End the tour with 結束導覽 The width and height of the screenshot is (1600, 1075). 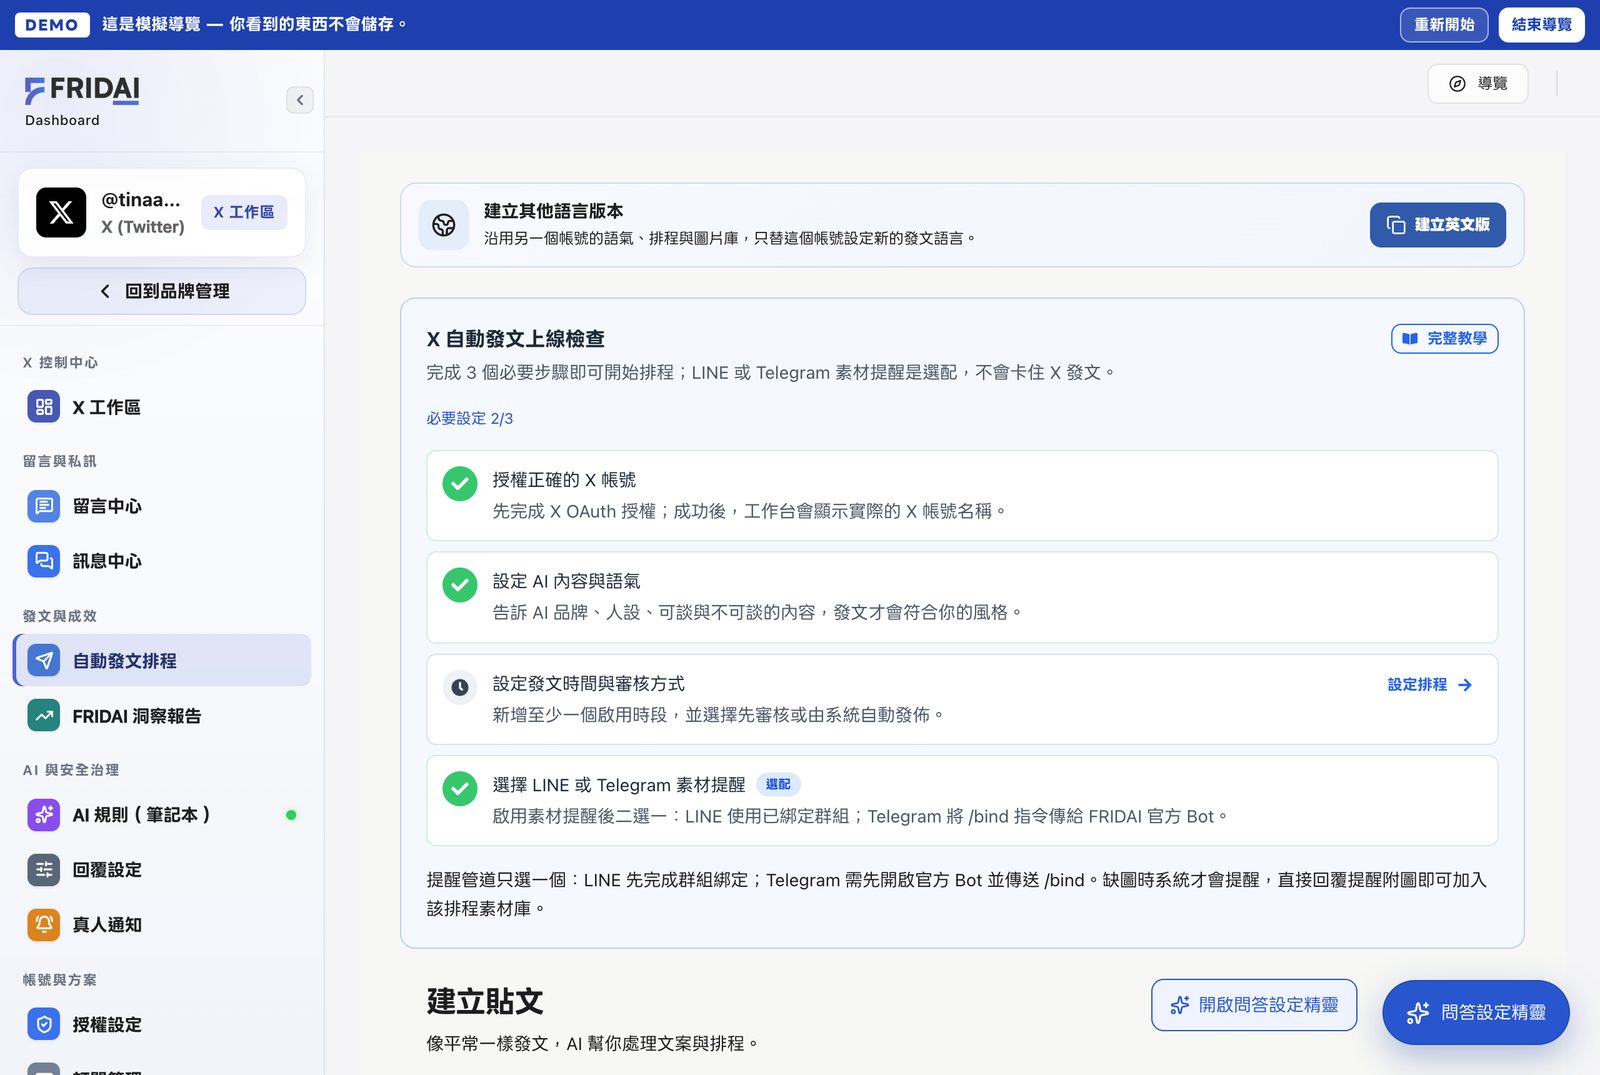(x=1541, y=25)
